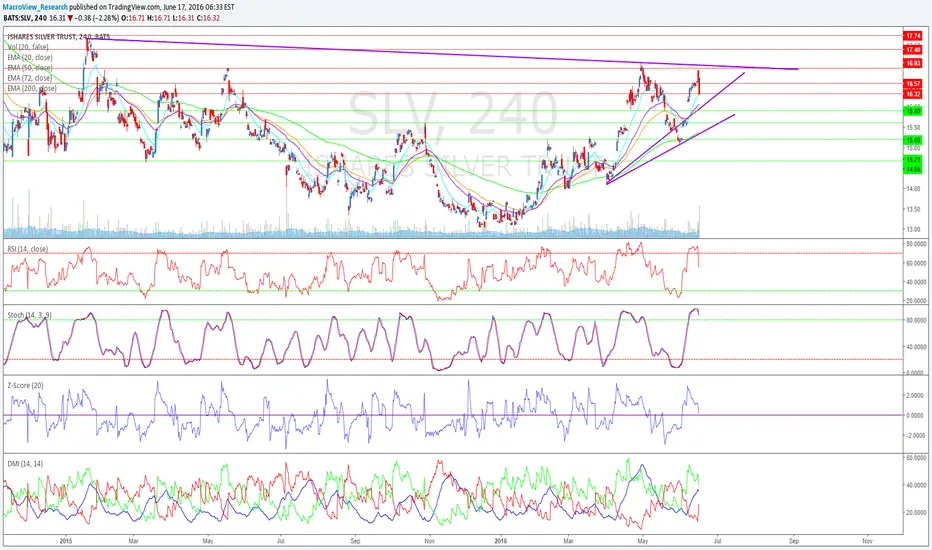Click the Nov label after 2015 on time axis
Viewport: 932px width, 550px height.
[428, 541]
